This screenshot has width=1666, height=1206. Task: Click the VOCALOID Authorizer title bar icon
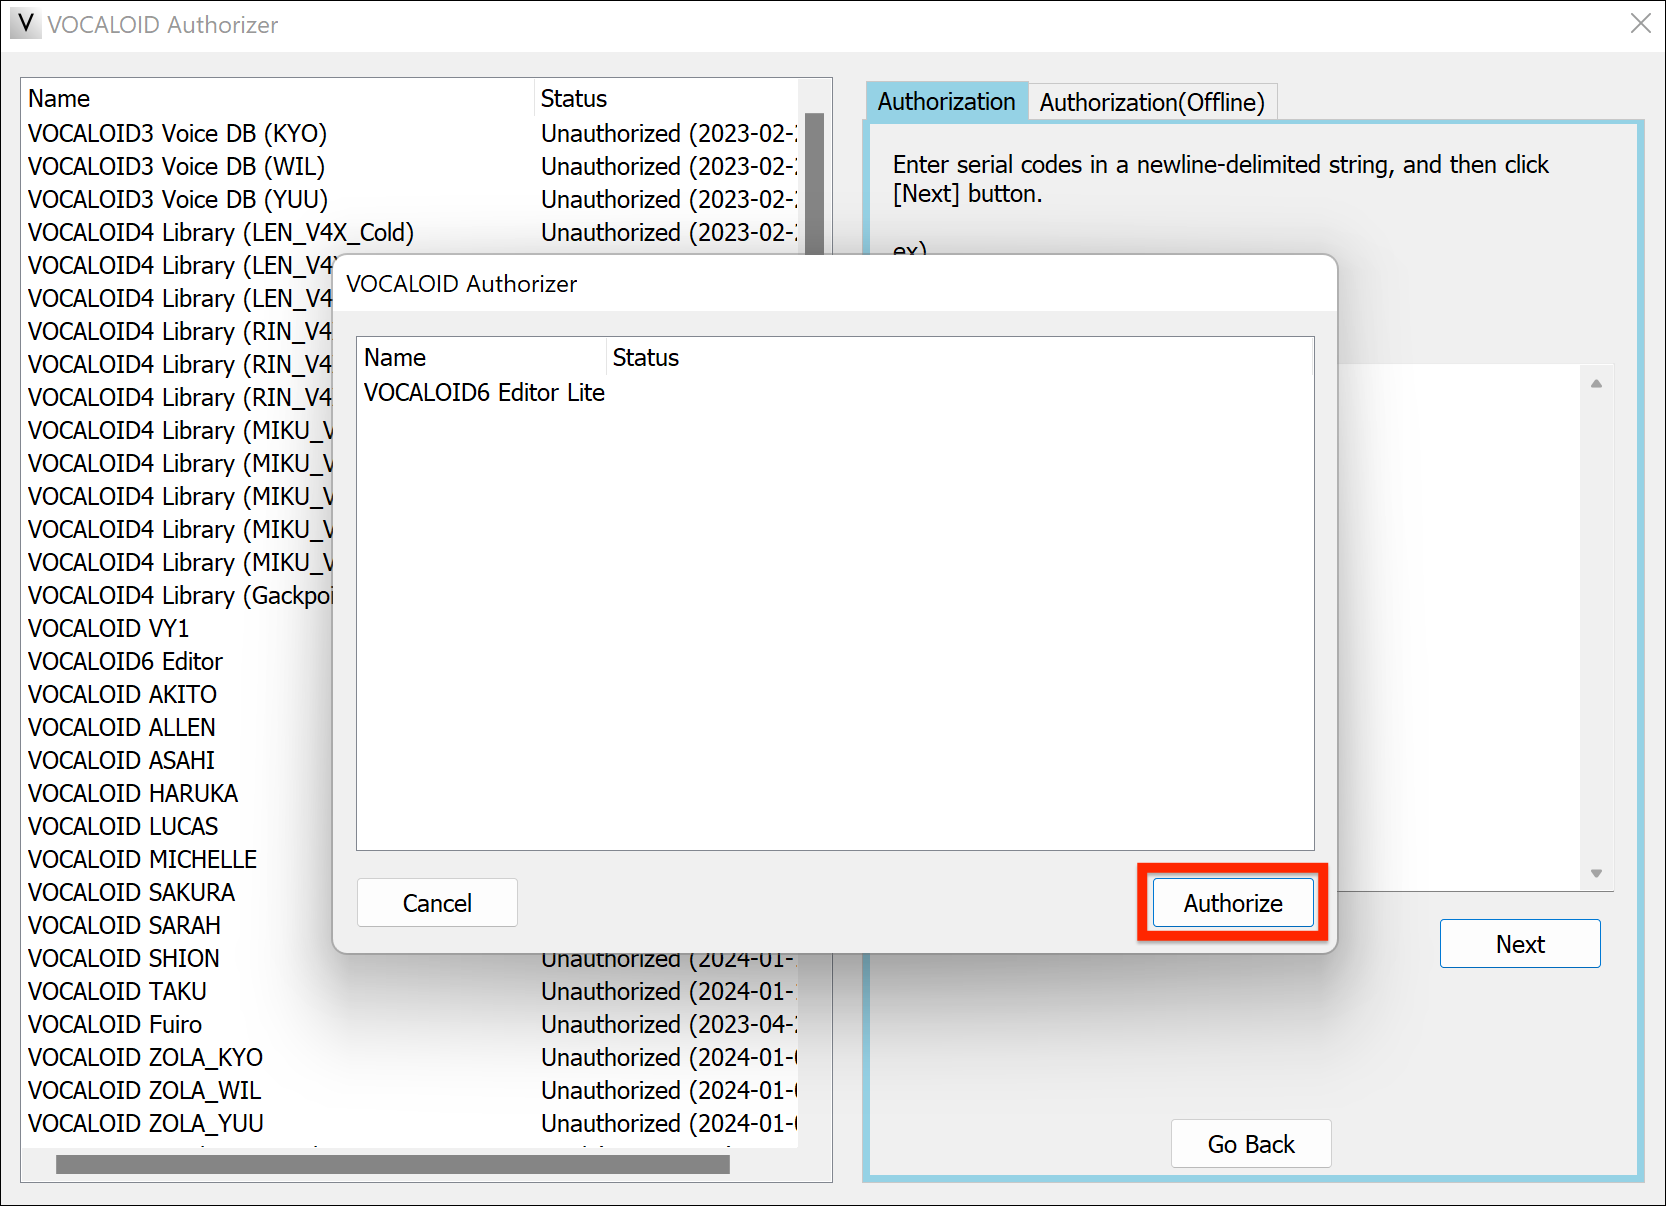coord(25,24)
